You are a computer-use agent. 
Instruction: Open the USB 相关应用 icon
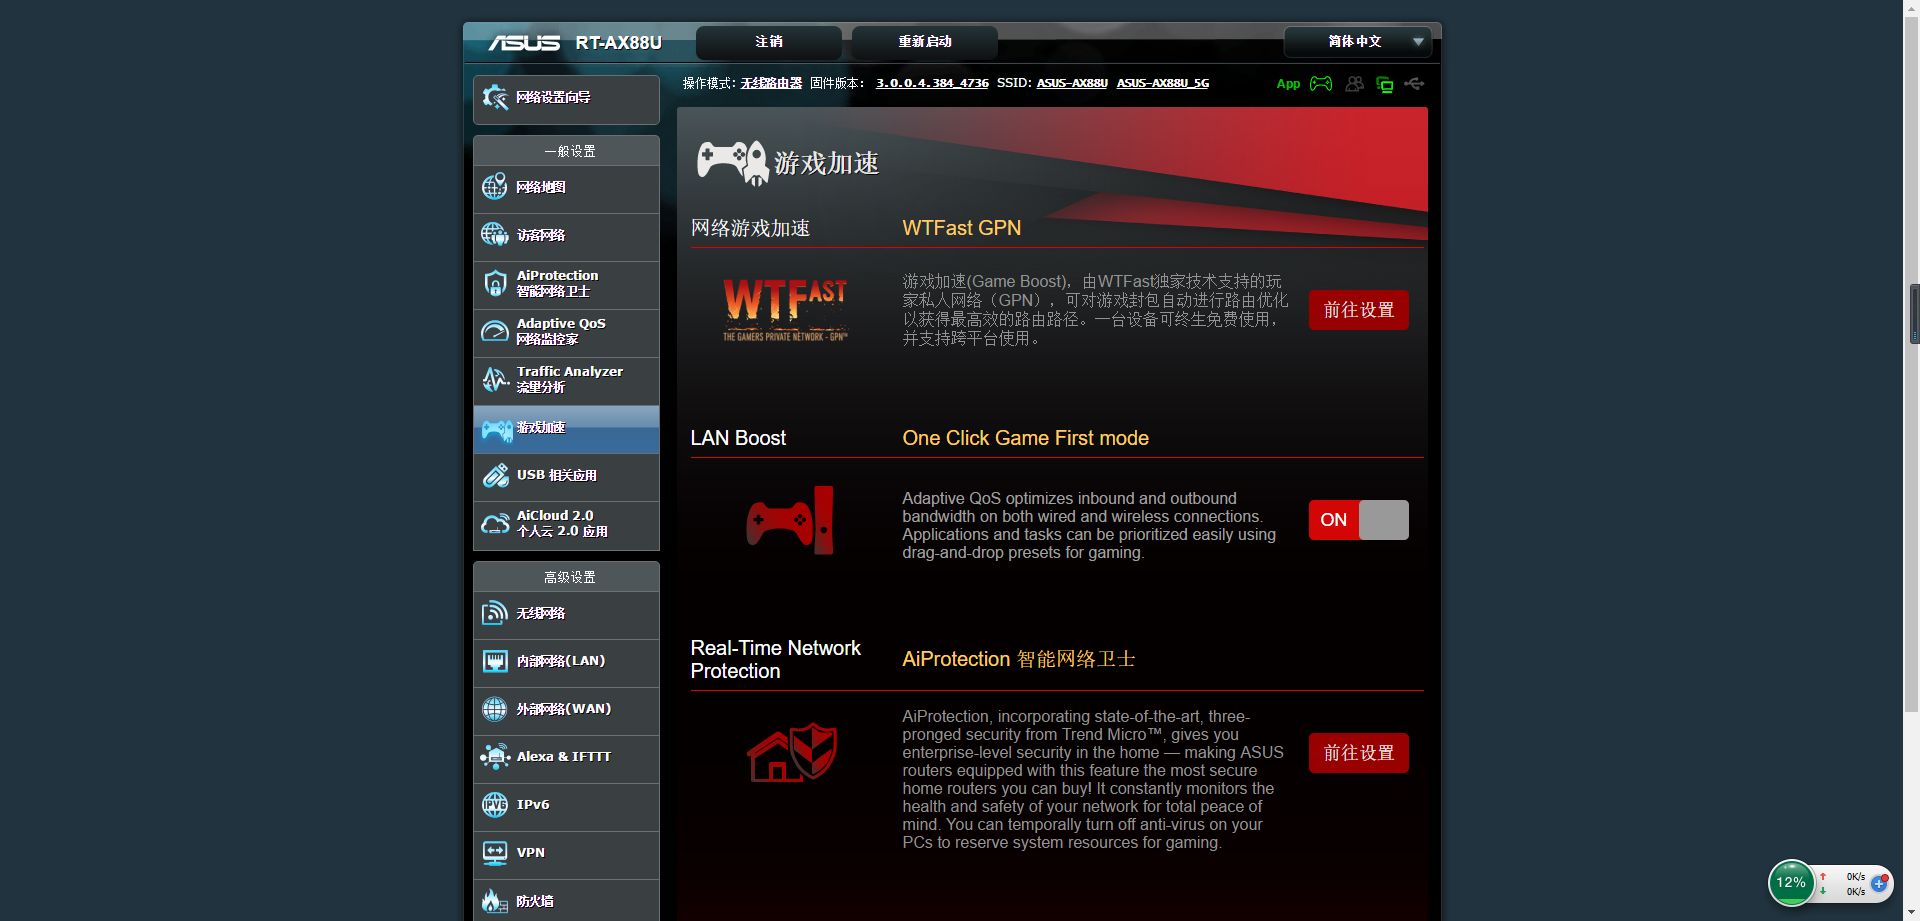[495, 475]
